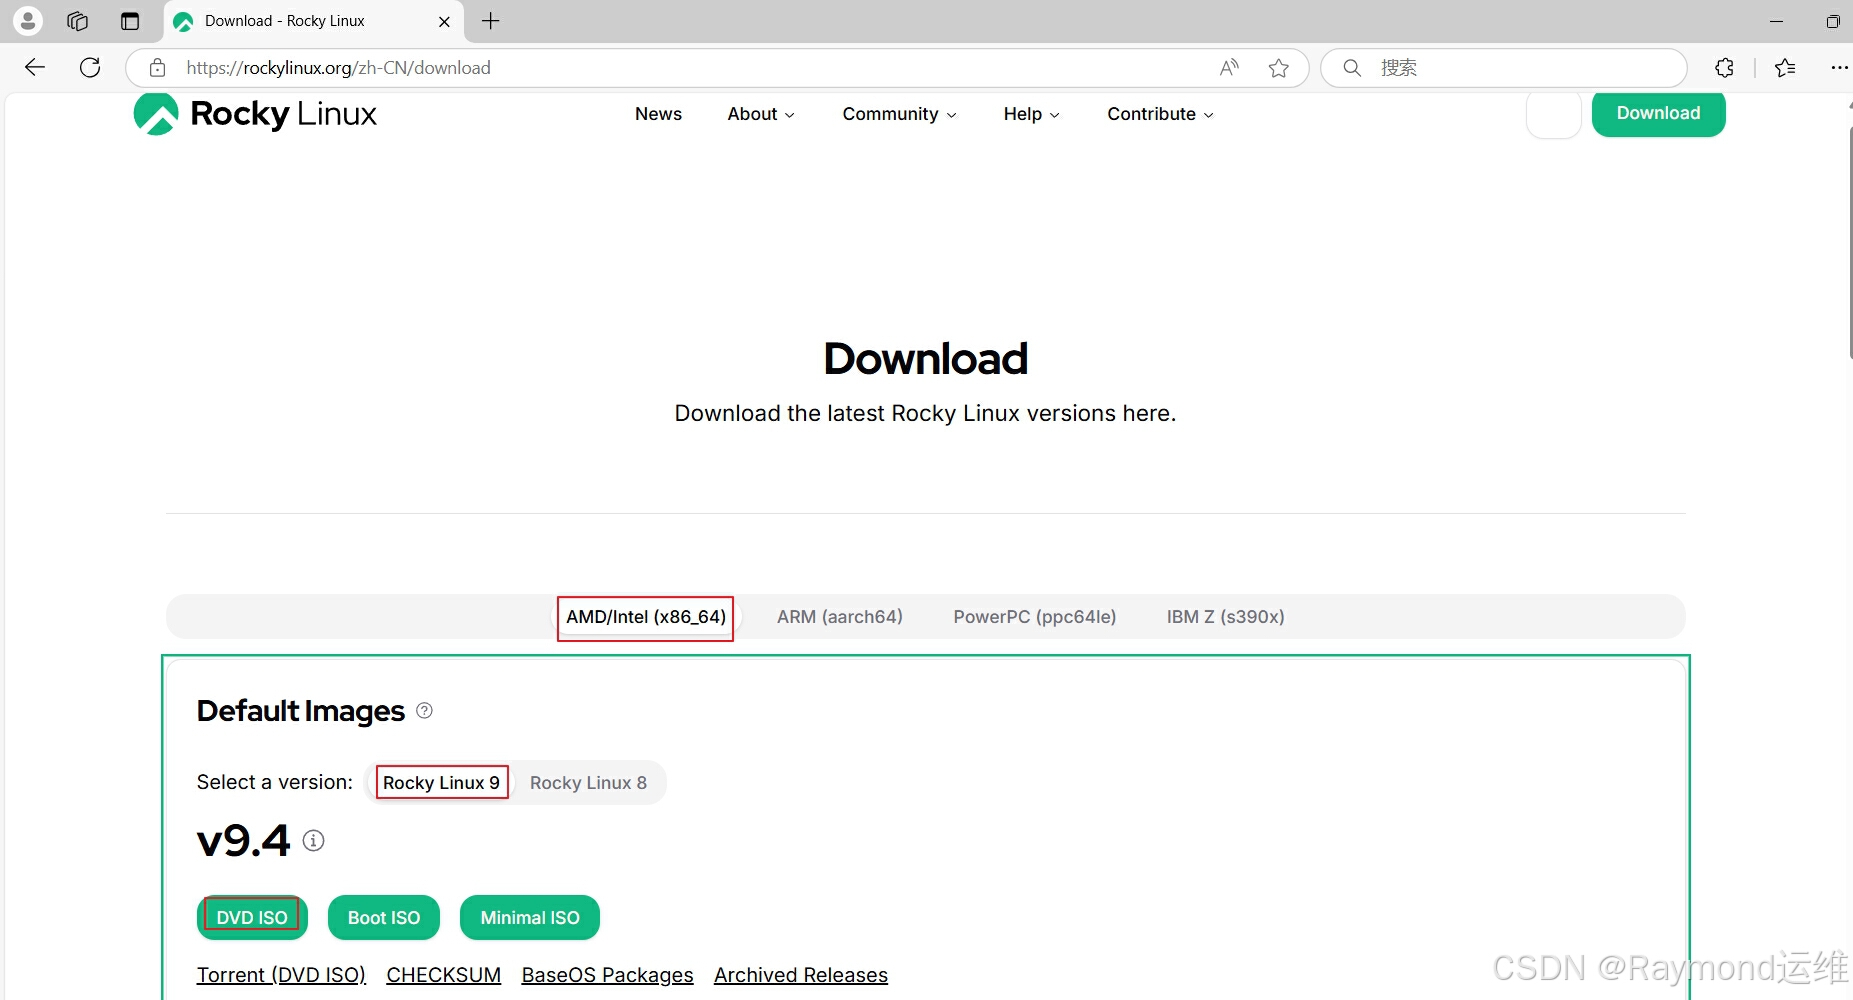Click the browser profile avatar icon
Image resolution: width=1853 pixels, height=1000 pixels.
(x=28, y=20)
